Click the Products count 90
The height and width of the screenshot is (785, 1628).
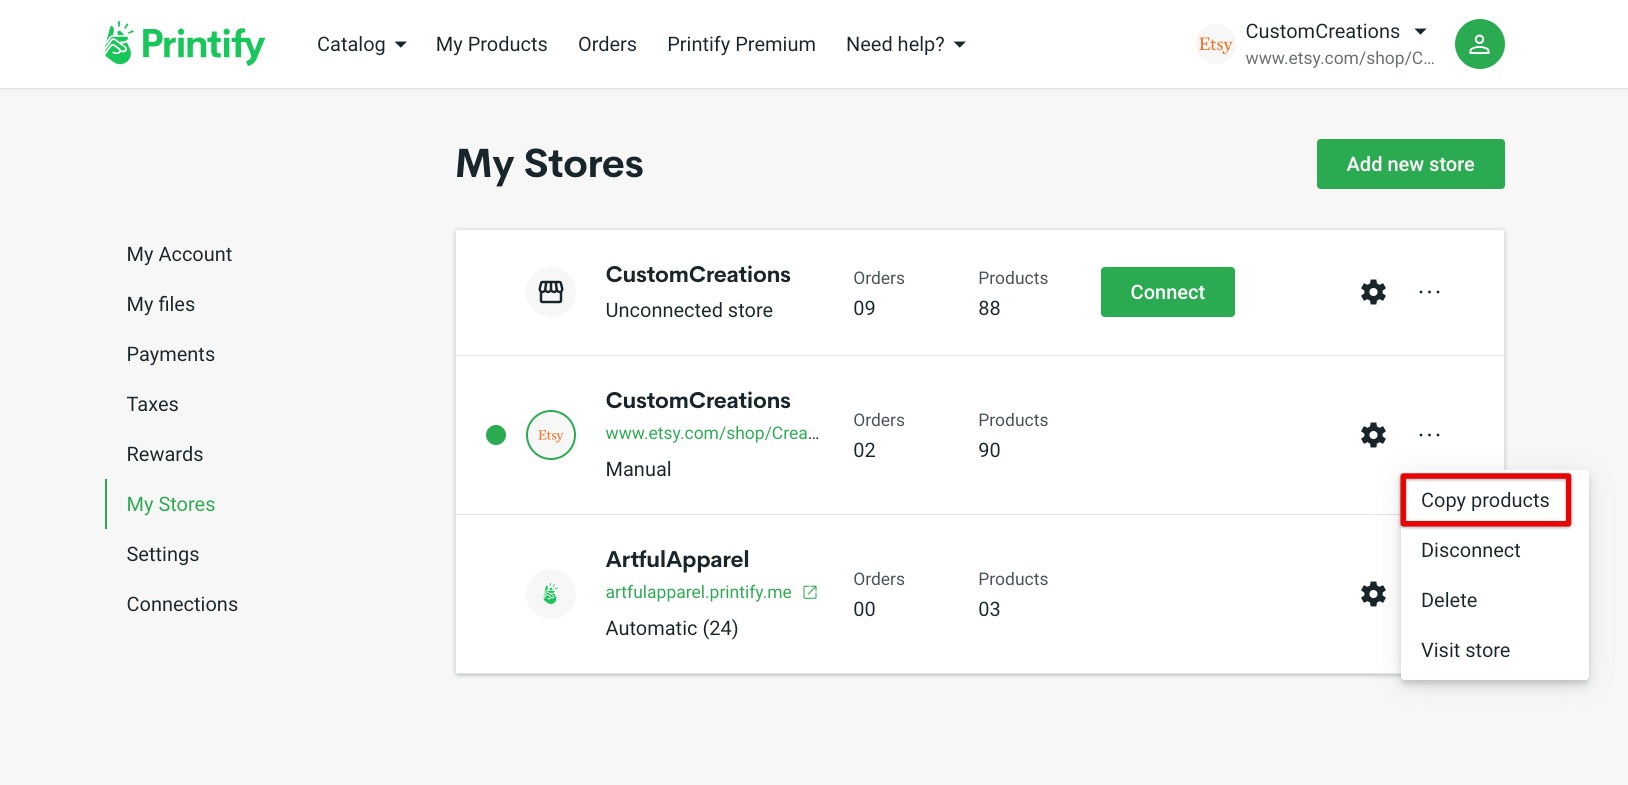989,450
